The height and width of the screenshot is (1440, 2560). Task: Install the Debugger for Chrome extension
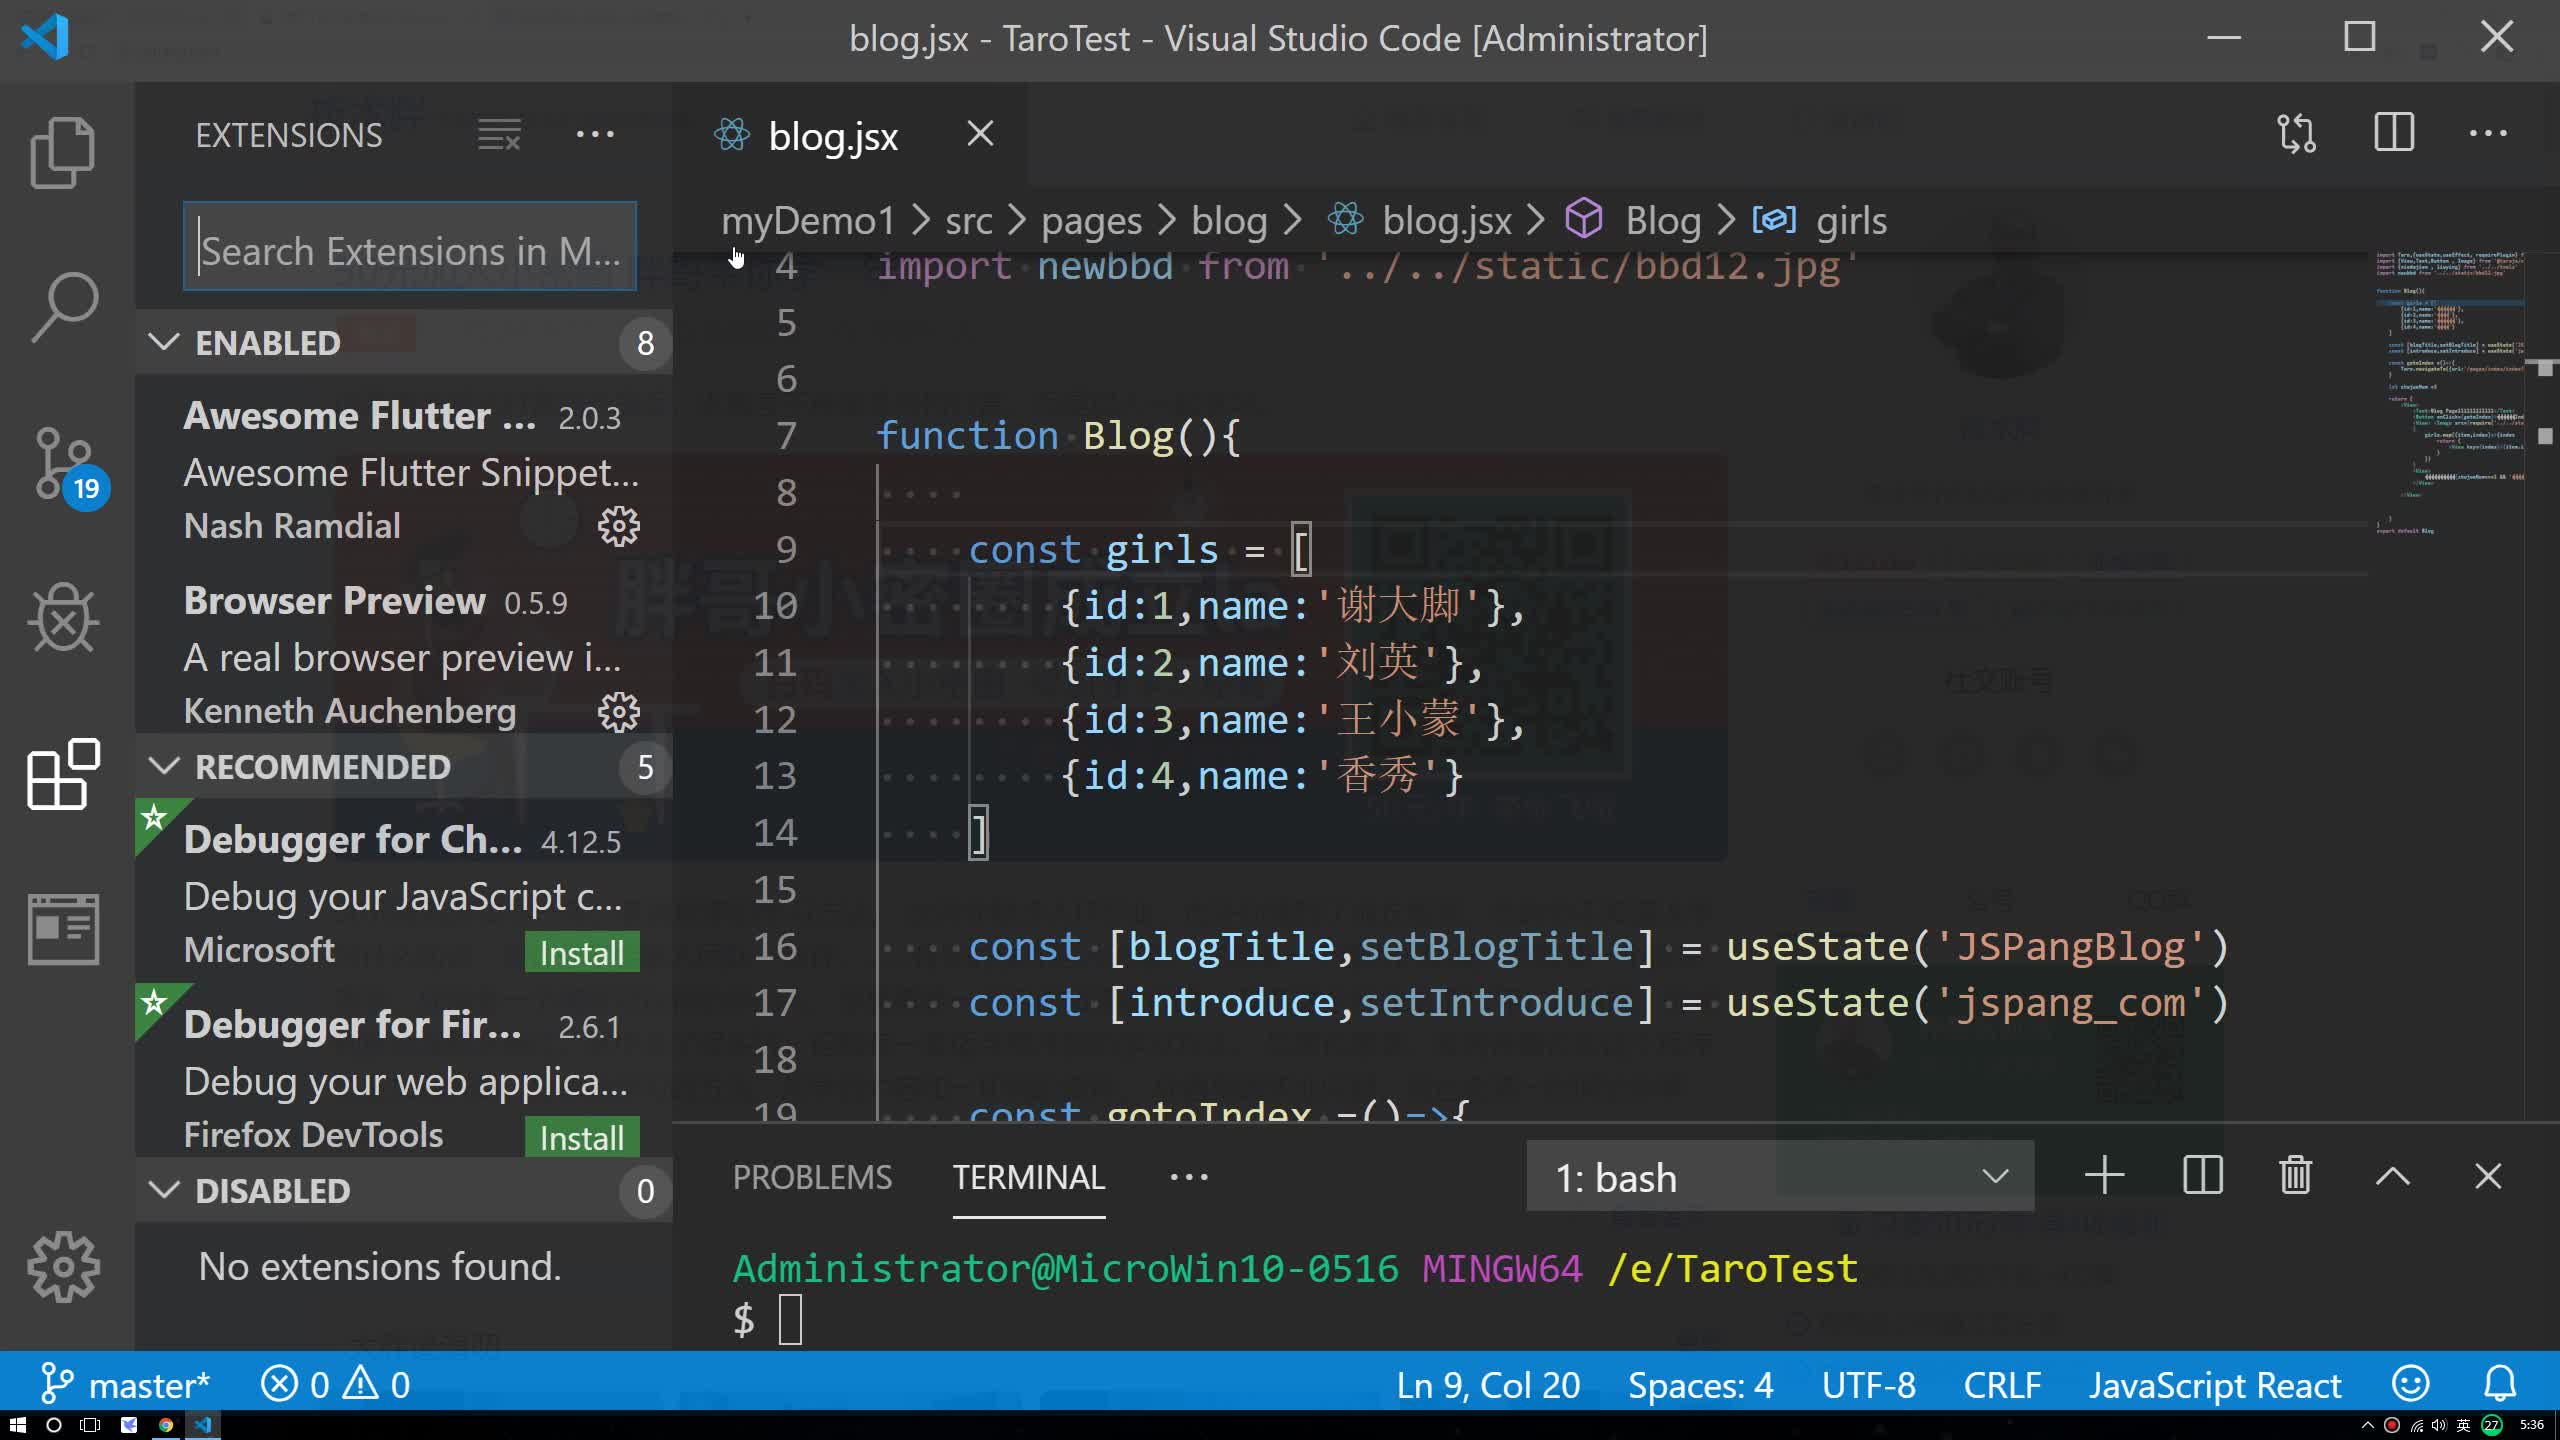point(581,951)
